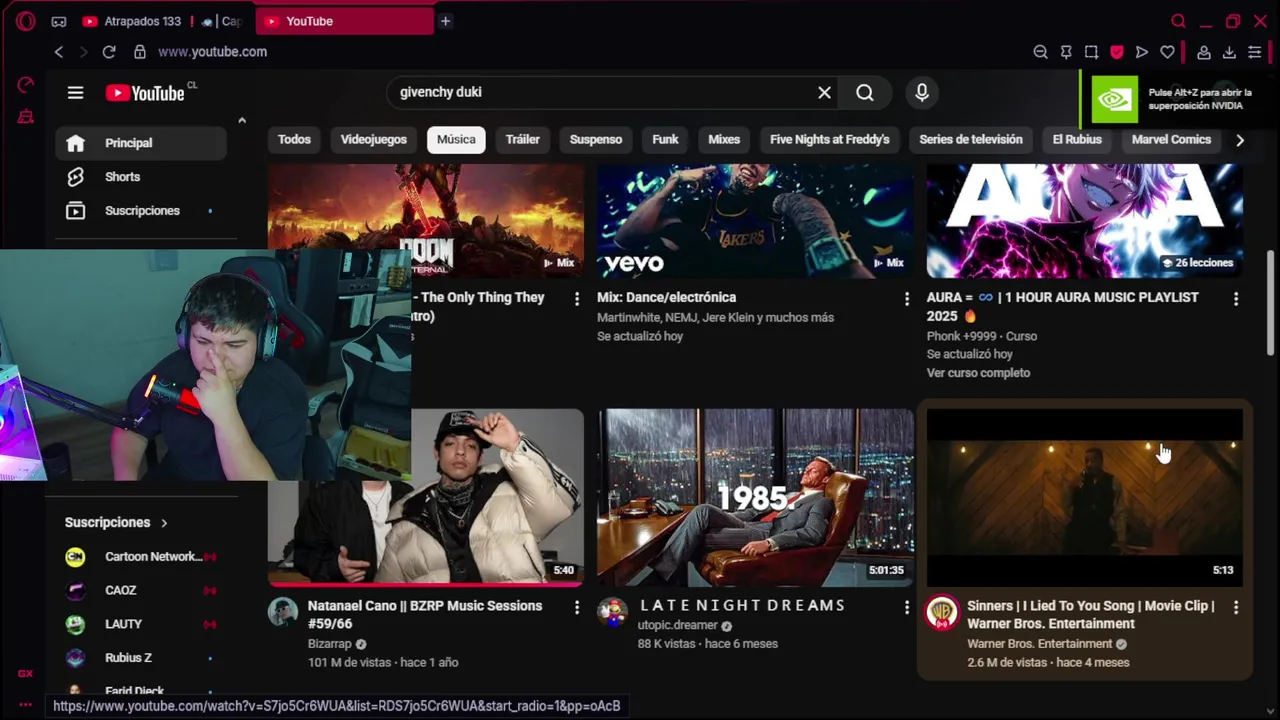Show more category chips with right arrow
Image resolution: width=1280 pixels, height=720 pixels.
pos(1240,140)
